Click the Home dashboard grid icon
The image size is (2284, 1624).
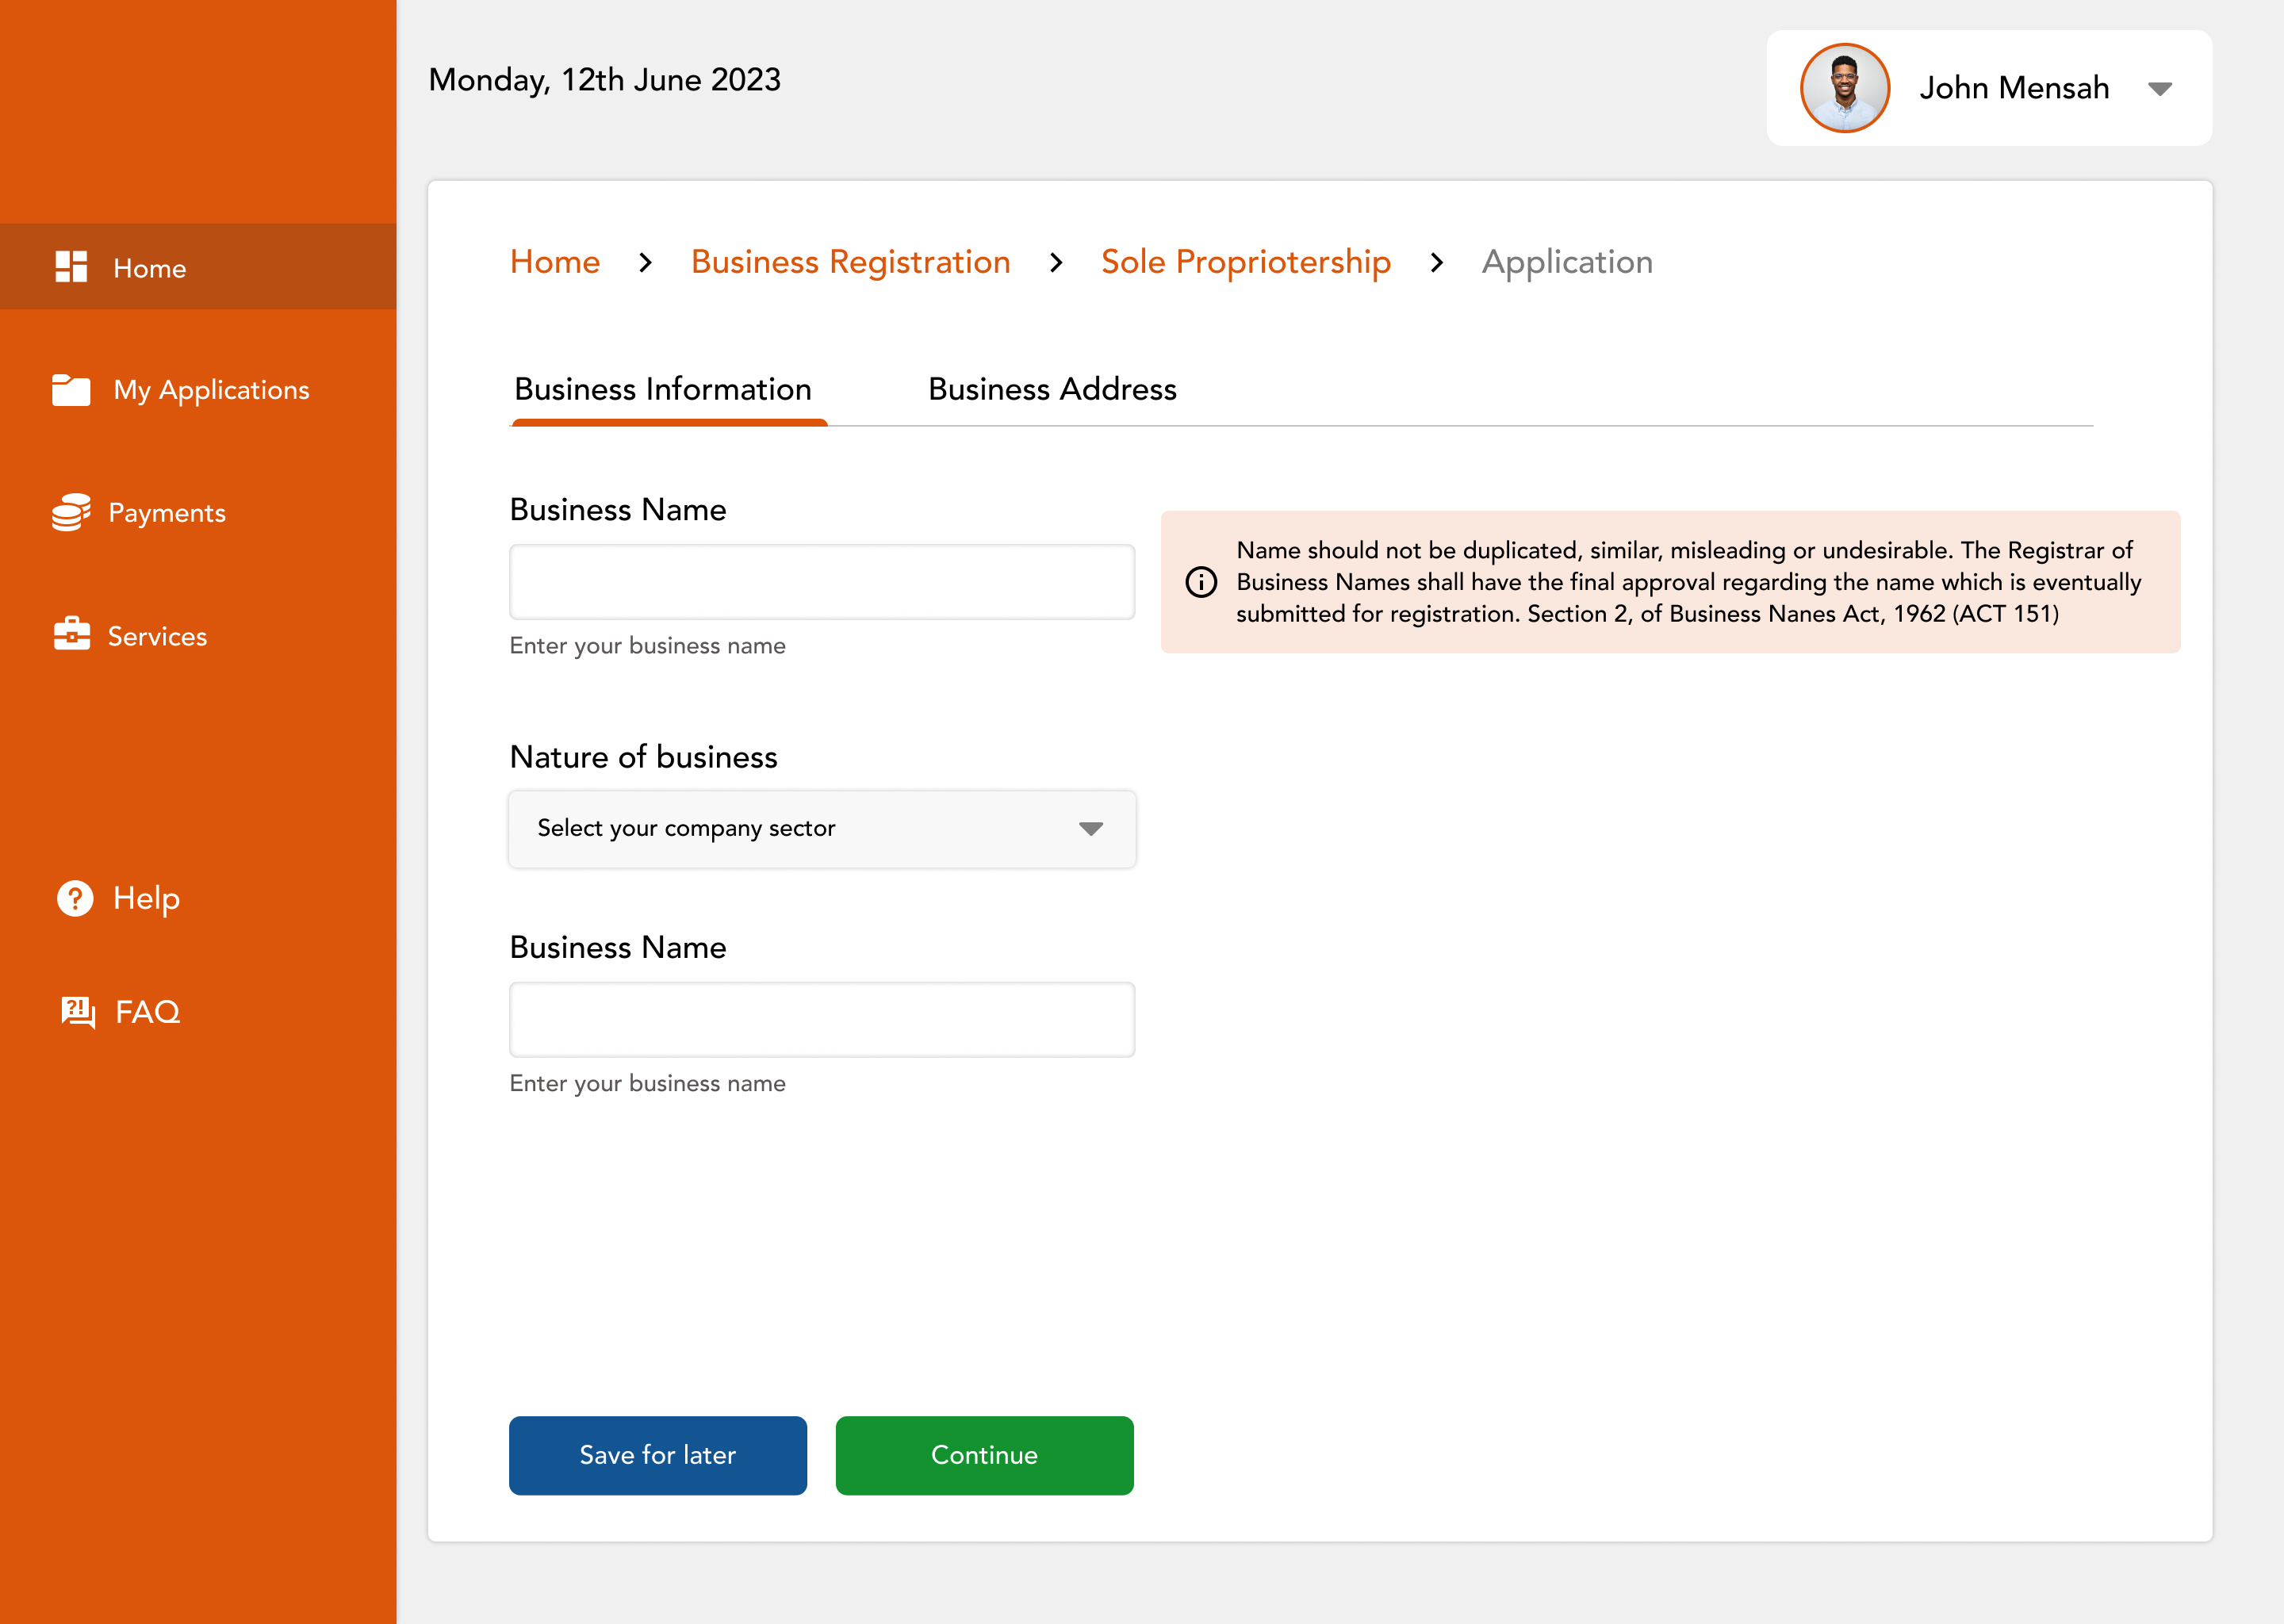point(71,267)
